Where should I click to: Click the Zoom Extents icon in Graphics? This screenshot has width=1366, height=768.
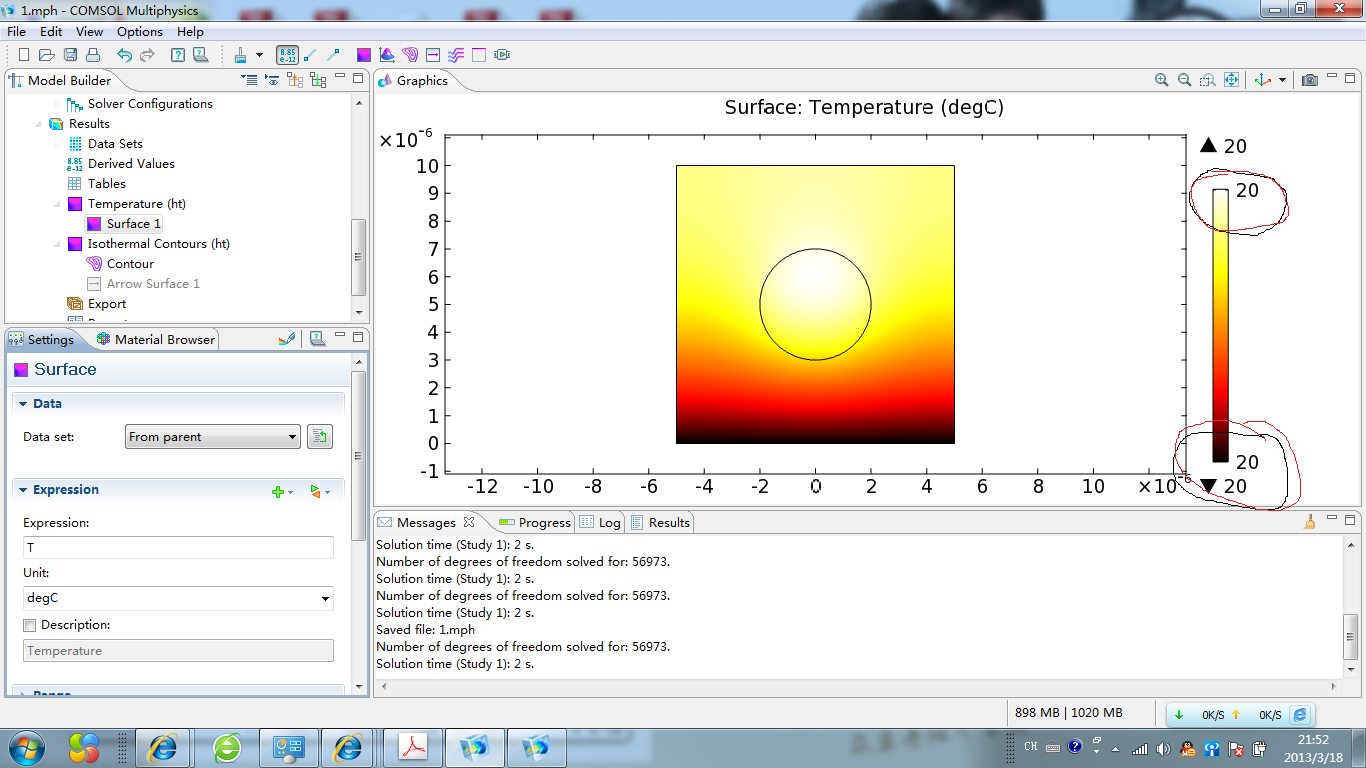click(1232, 80)
